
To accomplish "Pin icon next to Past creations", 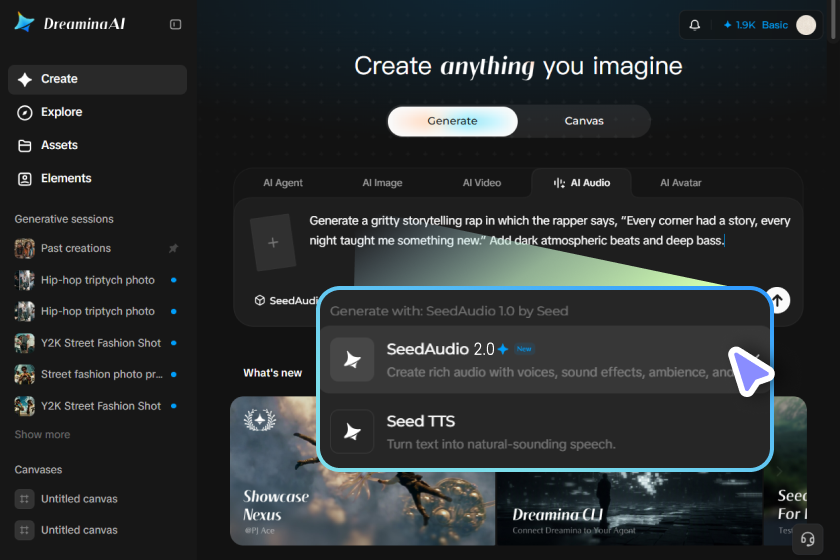I will click(x=174, y=248).
